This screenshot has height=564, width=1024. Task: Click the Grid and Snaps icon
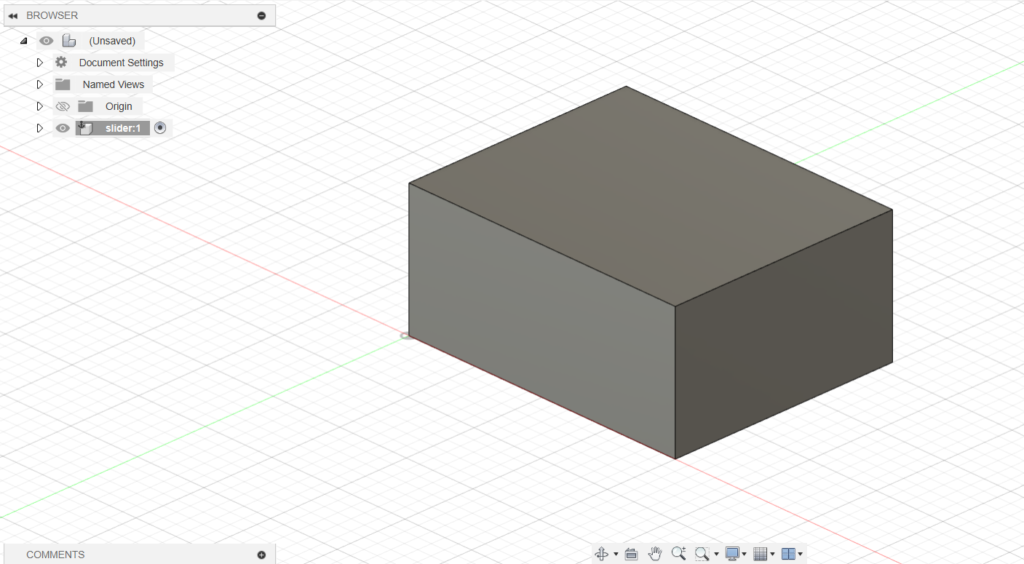tap(760, 554)
